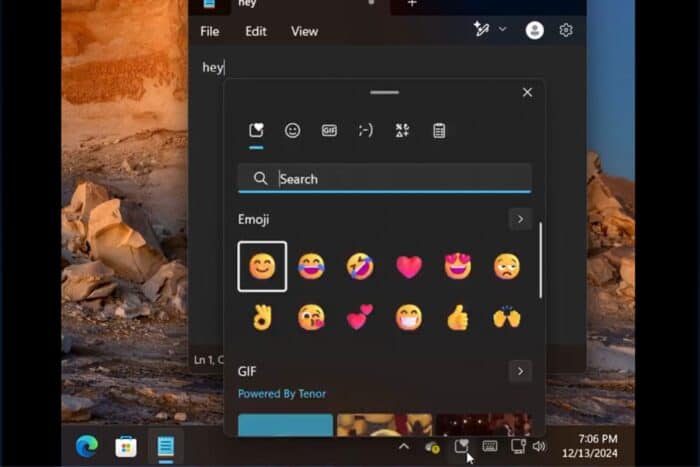The height and width of the screenshot is (467, 700).
Task: Insert the face blowing a kiss emoji
Action: [x=311, y=317]
